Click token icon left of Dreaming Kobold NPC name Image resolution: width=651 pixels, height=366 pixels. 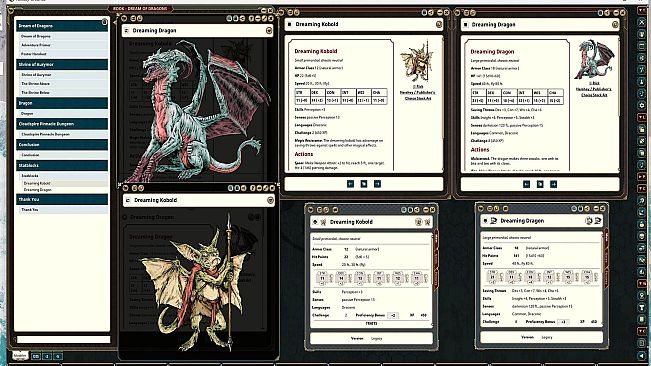tap(323, 222)
